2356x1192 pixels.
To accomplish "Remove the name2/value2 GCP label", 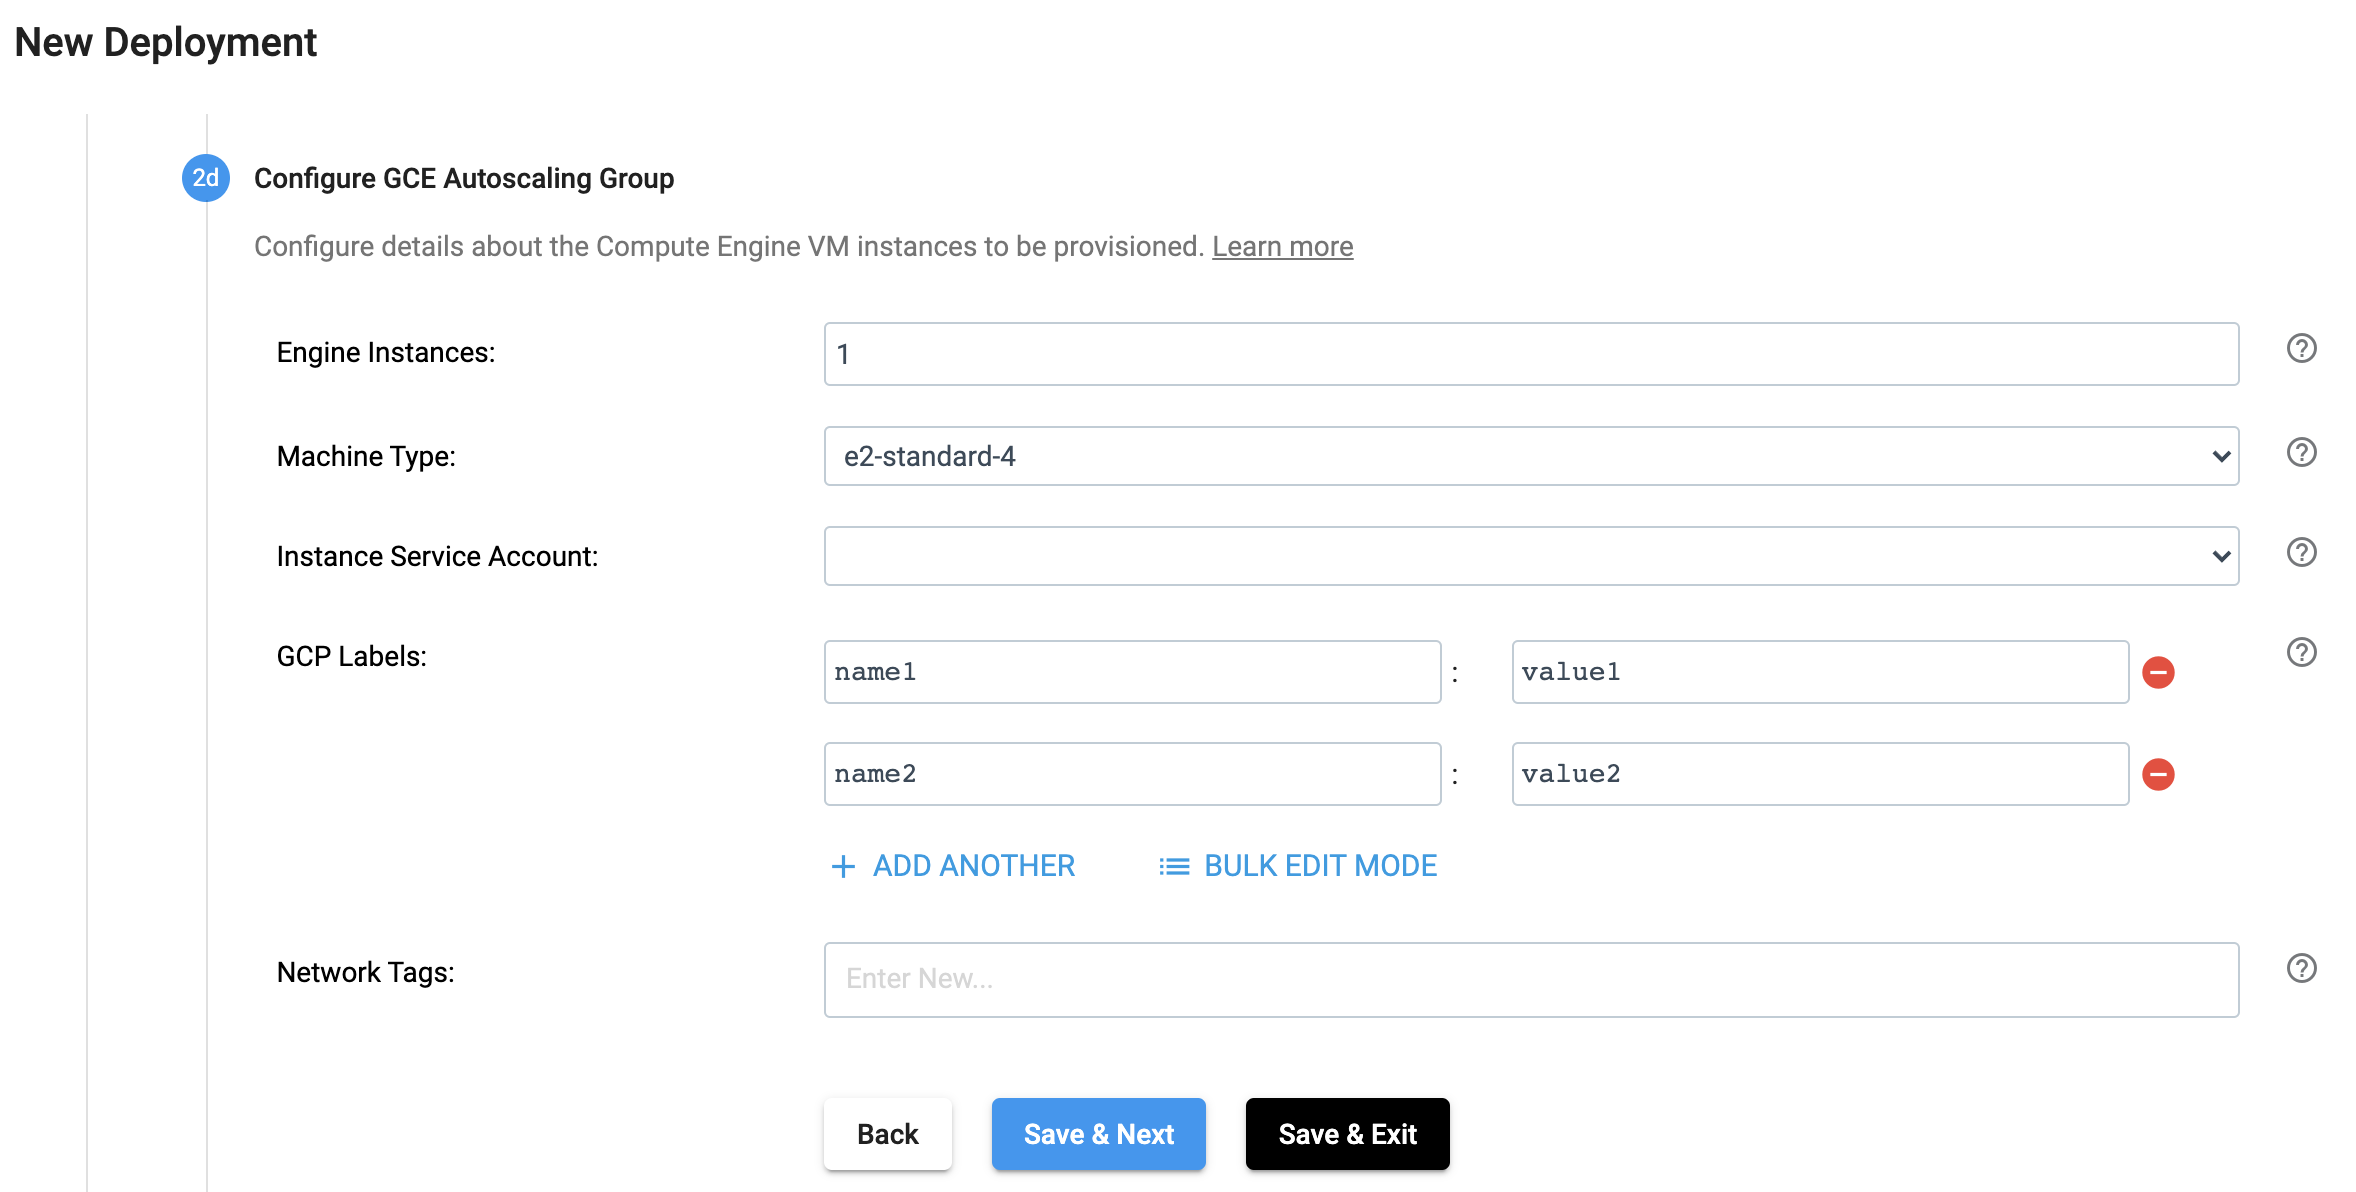I will coord(2161,774).
